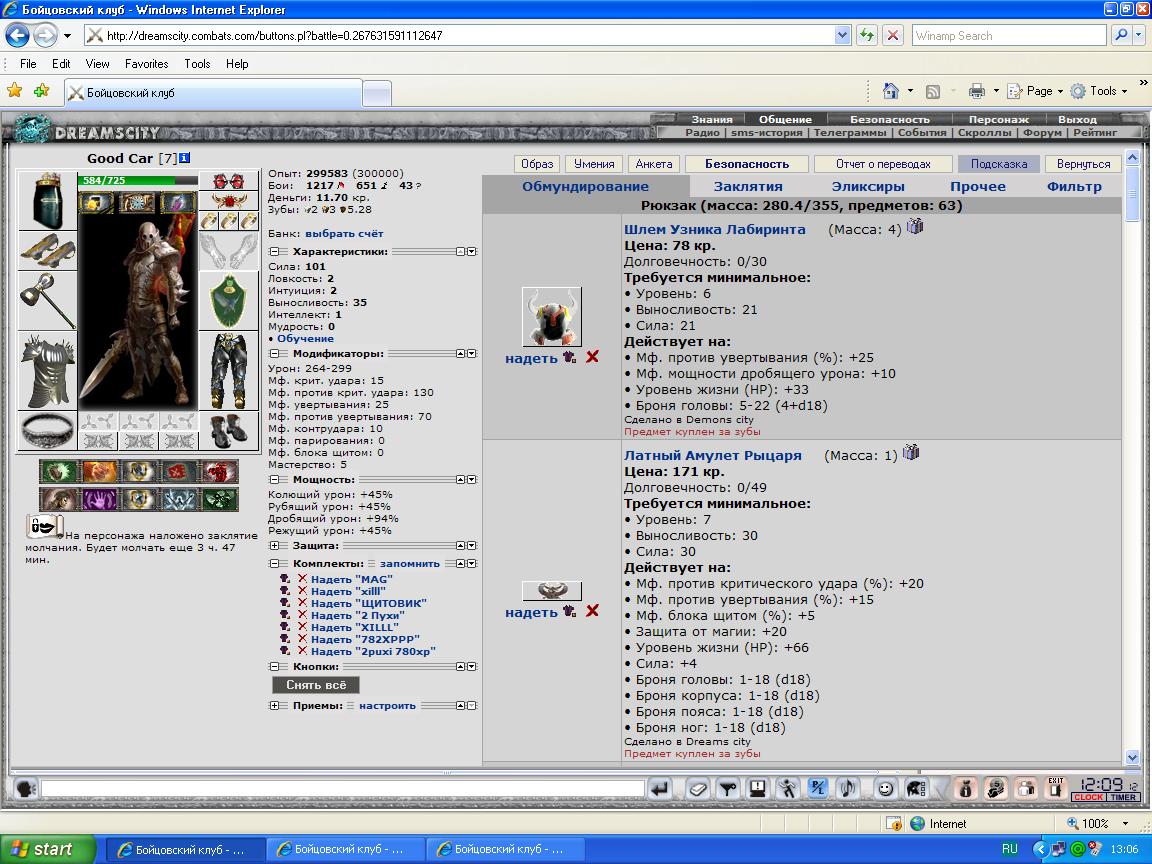The width and height of the screenshot is (1152, 864).
Task: Click the gift icon beside Шлем Узника Лабиринта
Action: (915, 226)
